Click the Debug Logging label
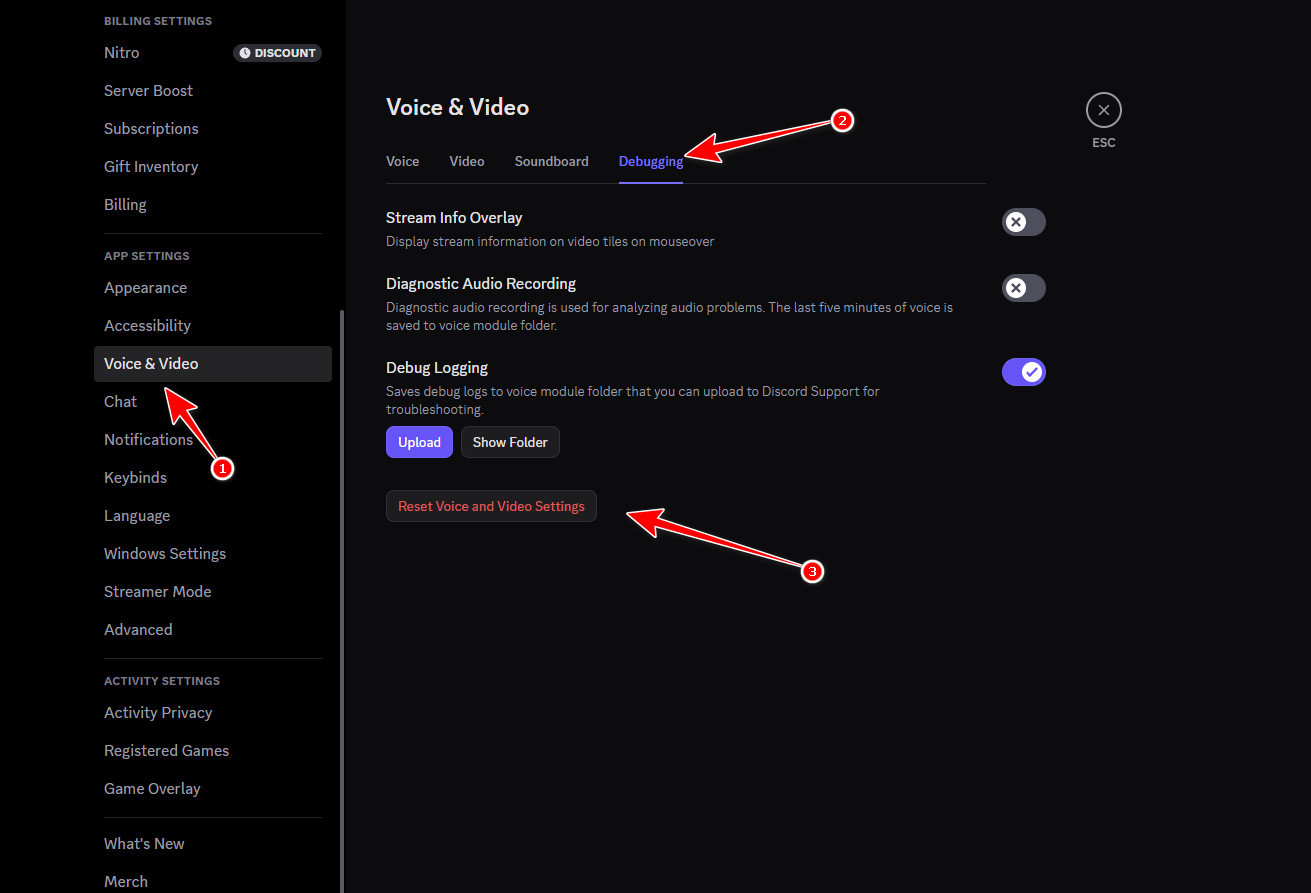1311x893 pixels. point(437,368)
